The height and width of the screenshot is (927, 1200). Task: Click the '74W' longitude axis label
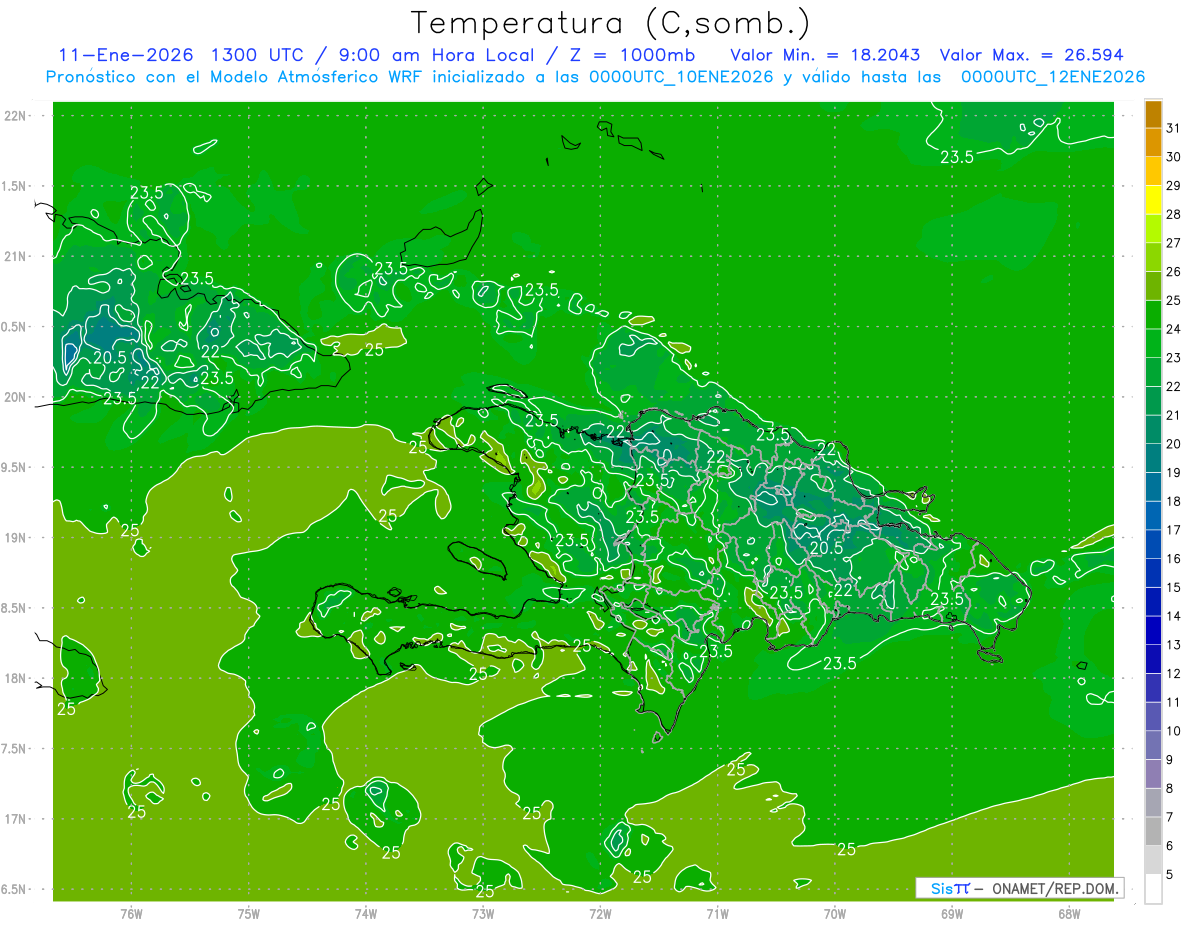pos(365,913)
